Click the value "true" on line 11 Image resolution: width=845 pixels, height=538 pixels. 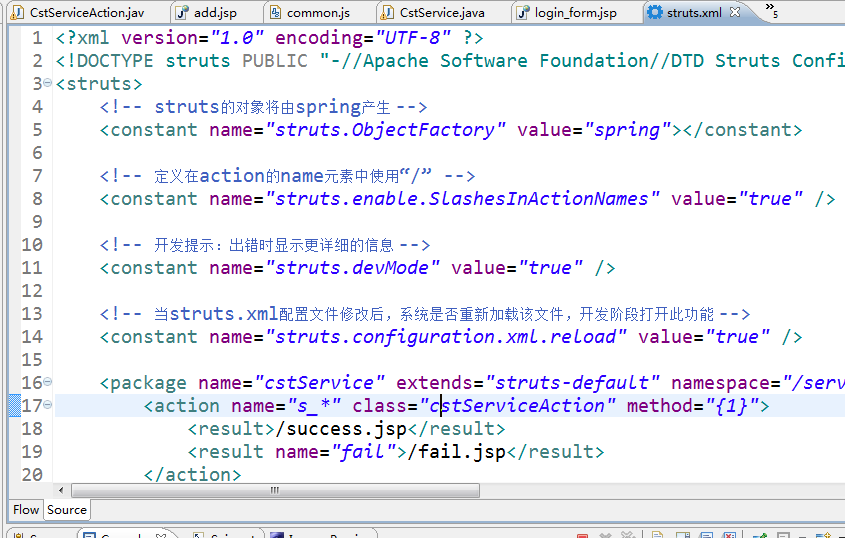click(551, 268)
